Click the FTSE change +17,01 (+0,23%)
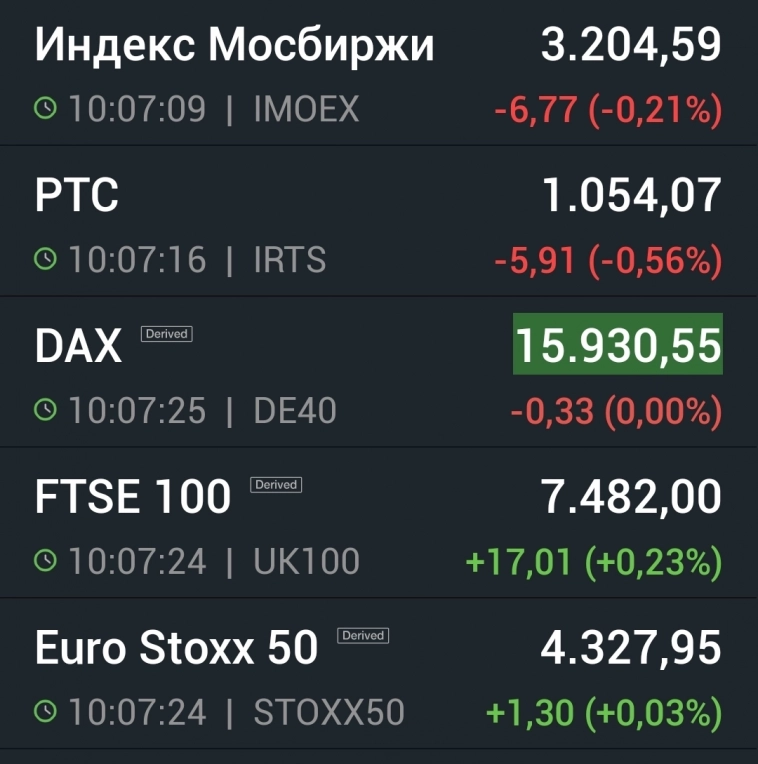Viewport: 758px width, 764px height. (594, 562)
